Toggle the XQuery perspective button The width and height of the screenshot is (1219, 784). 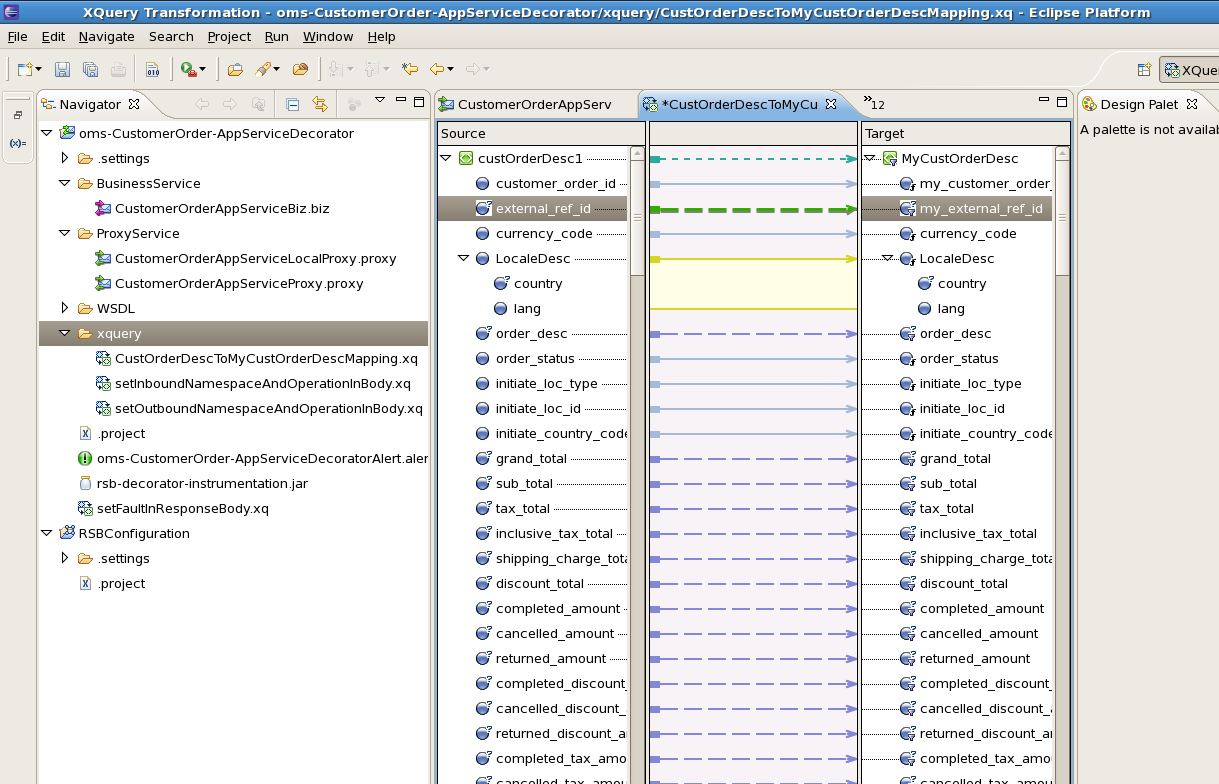point(1190,70)
